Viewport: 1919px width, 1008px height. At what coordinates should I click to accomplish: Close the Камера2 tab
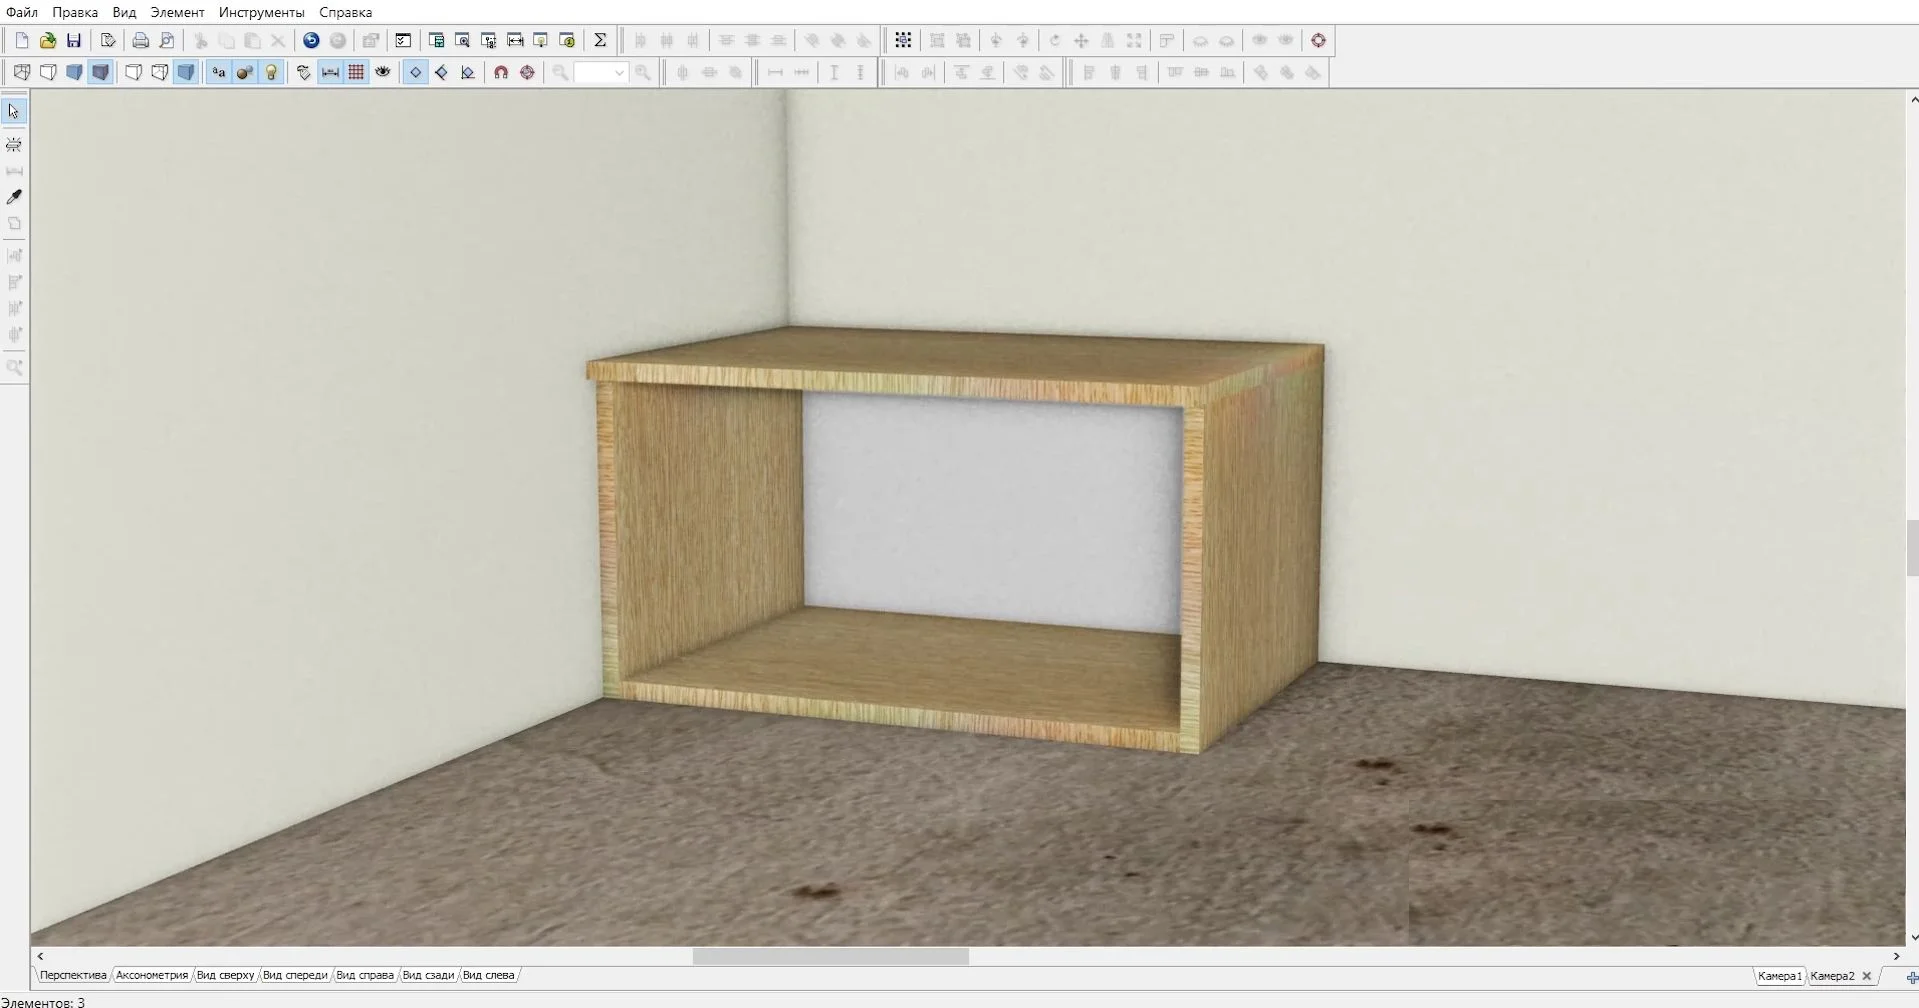pos(1866,976)
